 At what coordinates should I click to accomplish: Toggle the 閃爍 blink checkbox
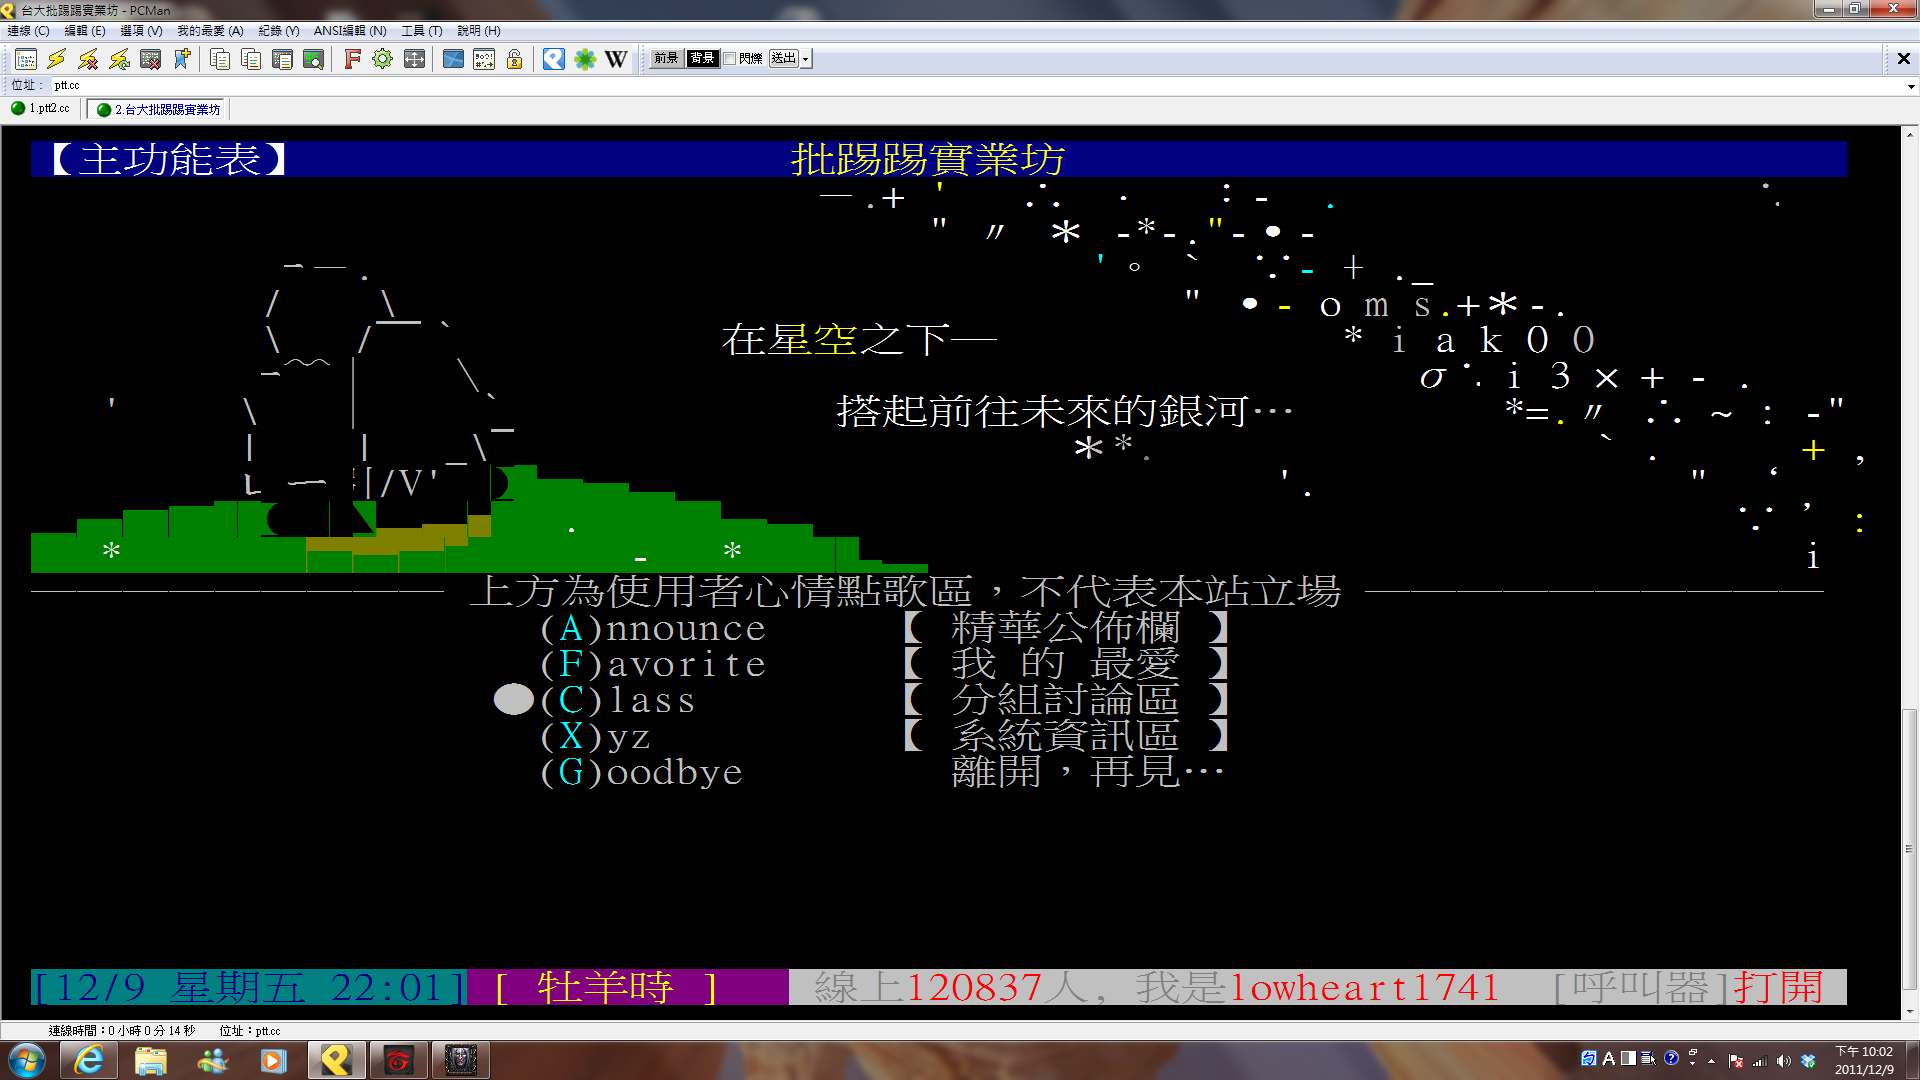[x=730, y=59]
